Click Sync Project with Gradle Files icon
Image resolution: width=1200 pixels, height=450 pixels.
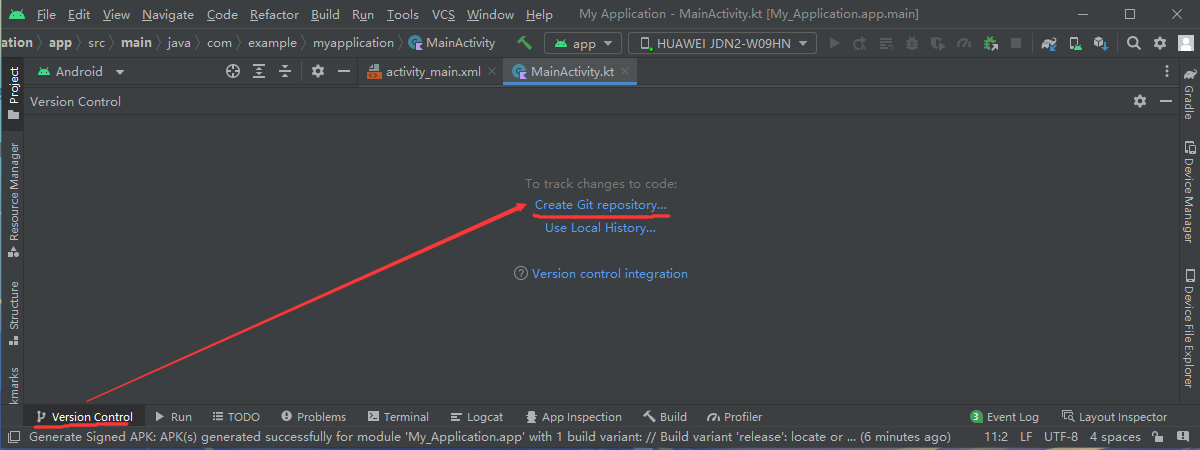pos(1049,43)
